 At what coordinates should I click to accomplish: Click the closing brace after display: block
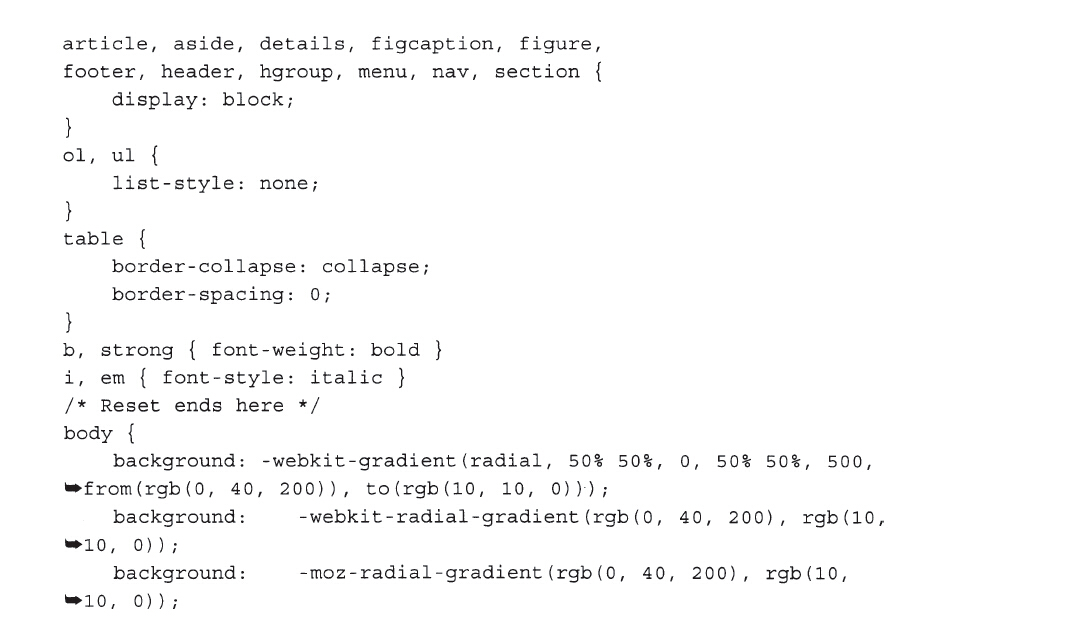pyautogui.click(x=68, y=127)
